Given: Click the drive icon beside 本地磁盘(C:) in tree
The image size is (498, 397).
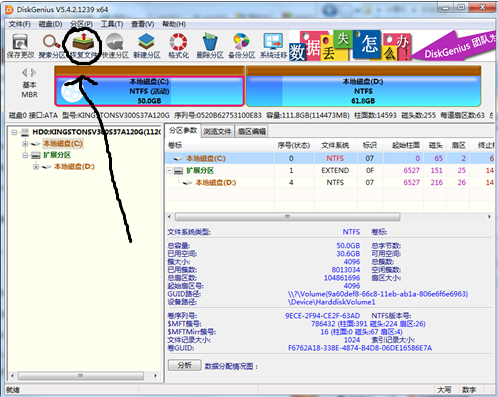Looking at the screenshot, I should coord(36,144).
